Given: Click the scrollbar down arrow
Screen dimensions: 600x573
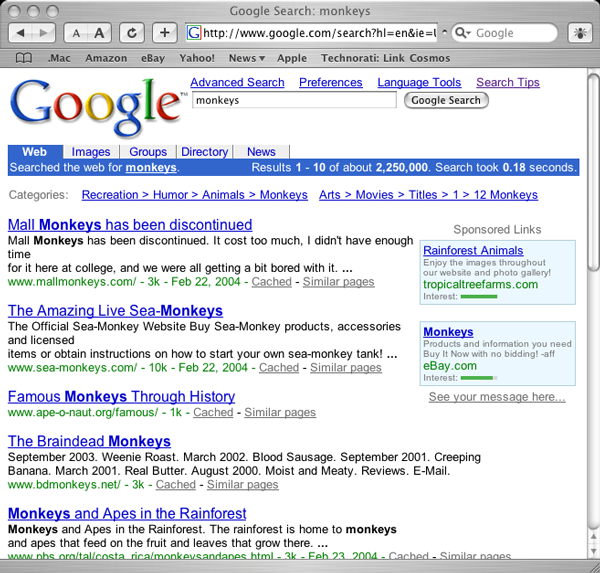Looking at the screenshot, I should (x=594, y=550).
